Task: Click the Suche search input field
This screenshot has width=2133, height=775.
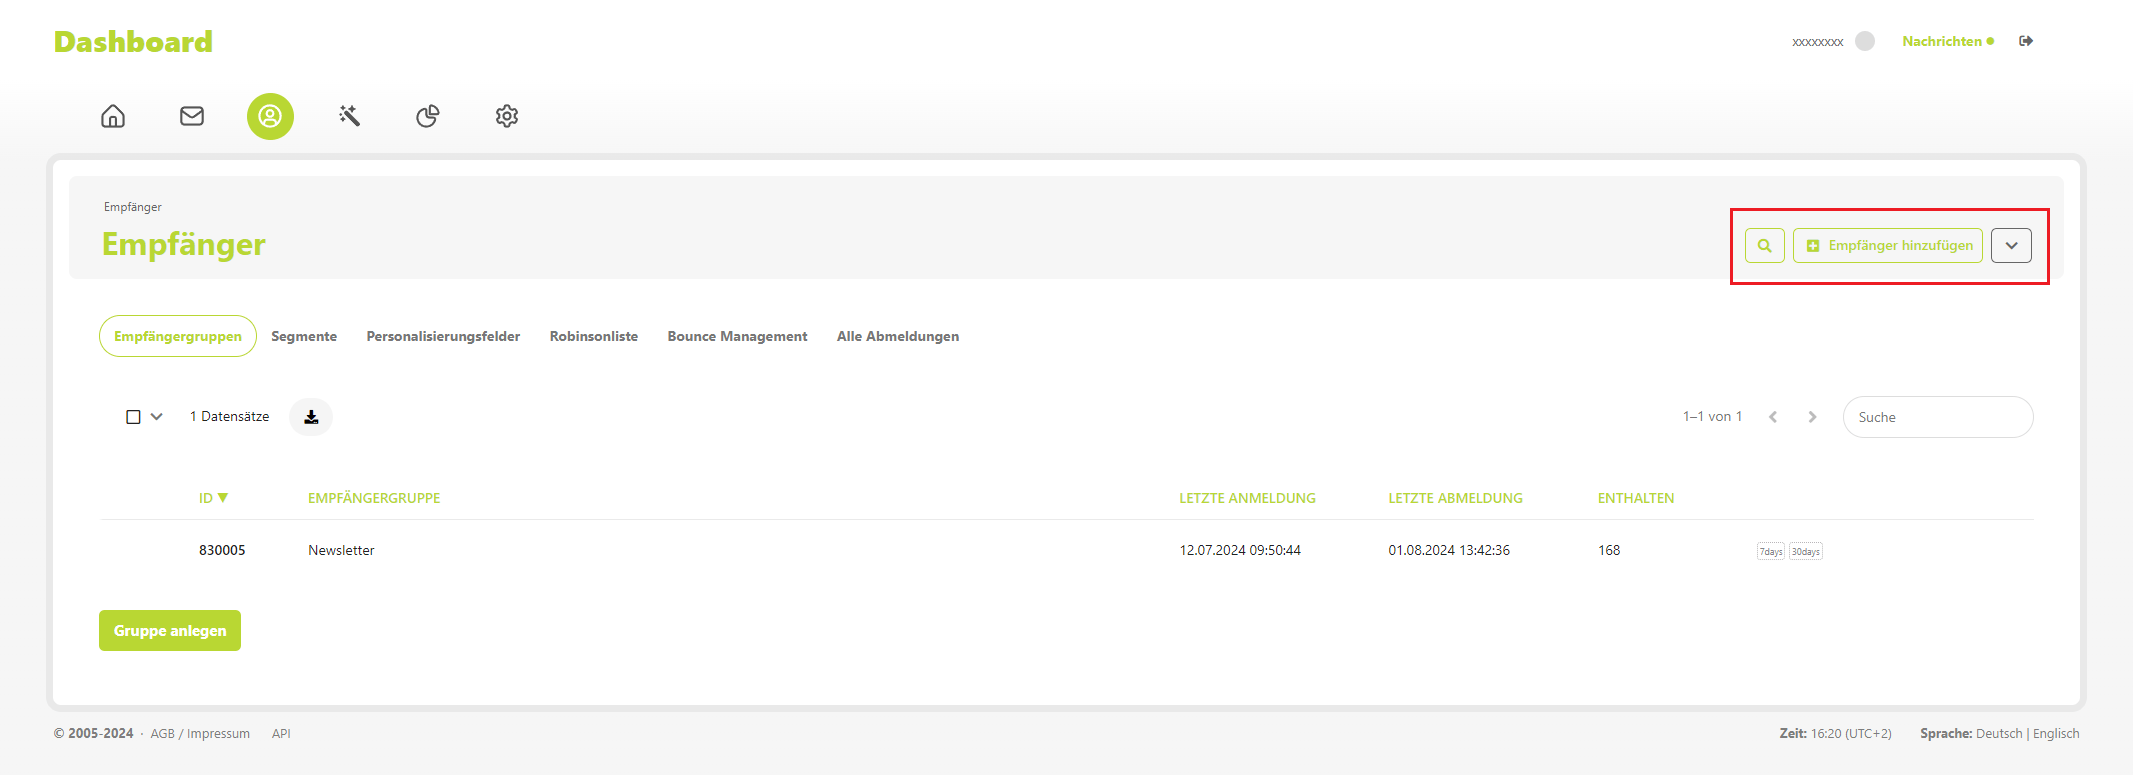Action: [x=1937, y=417]
